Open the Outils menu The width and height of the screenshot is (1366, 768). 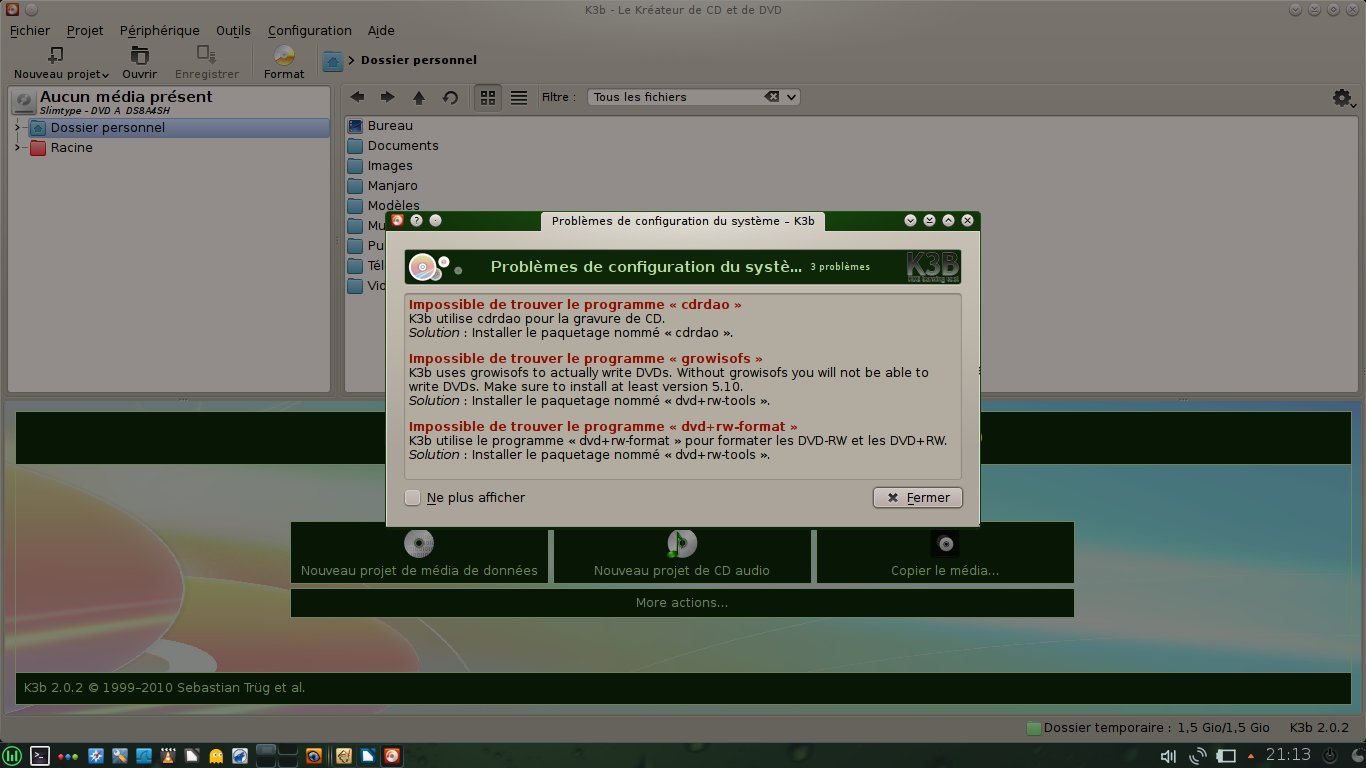[x=234, y=30]
